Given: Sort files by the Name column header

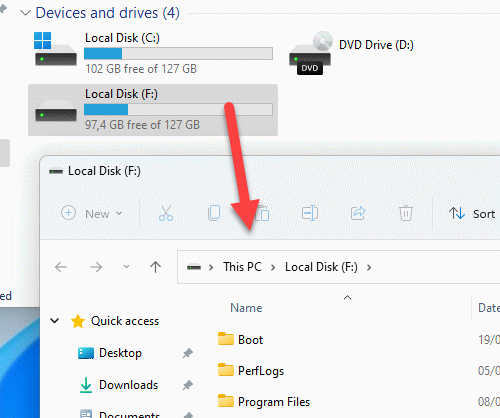Looking at the screenshot, I should coord(246,308).
